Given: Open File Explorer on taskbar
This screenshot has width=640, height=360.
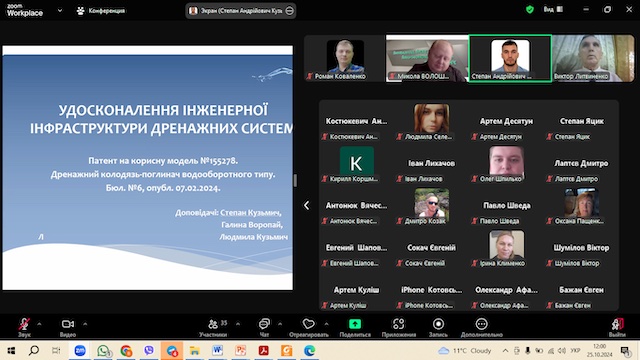Looking at the screenshot, I should point(195,351).
